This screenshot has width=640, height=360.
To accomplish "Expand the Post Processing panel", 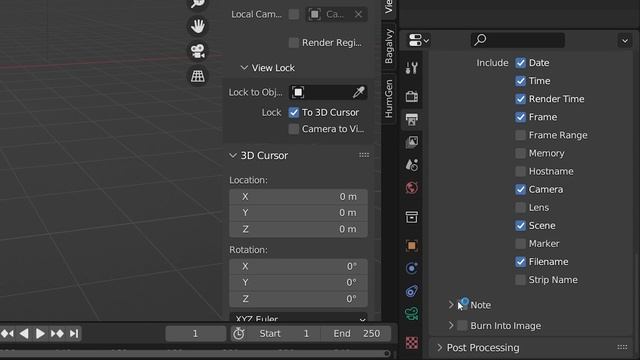I will pos(439,348).
